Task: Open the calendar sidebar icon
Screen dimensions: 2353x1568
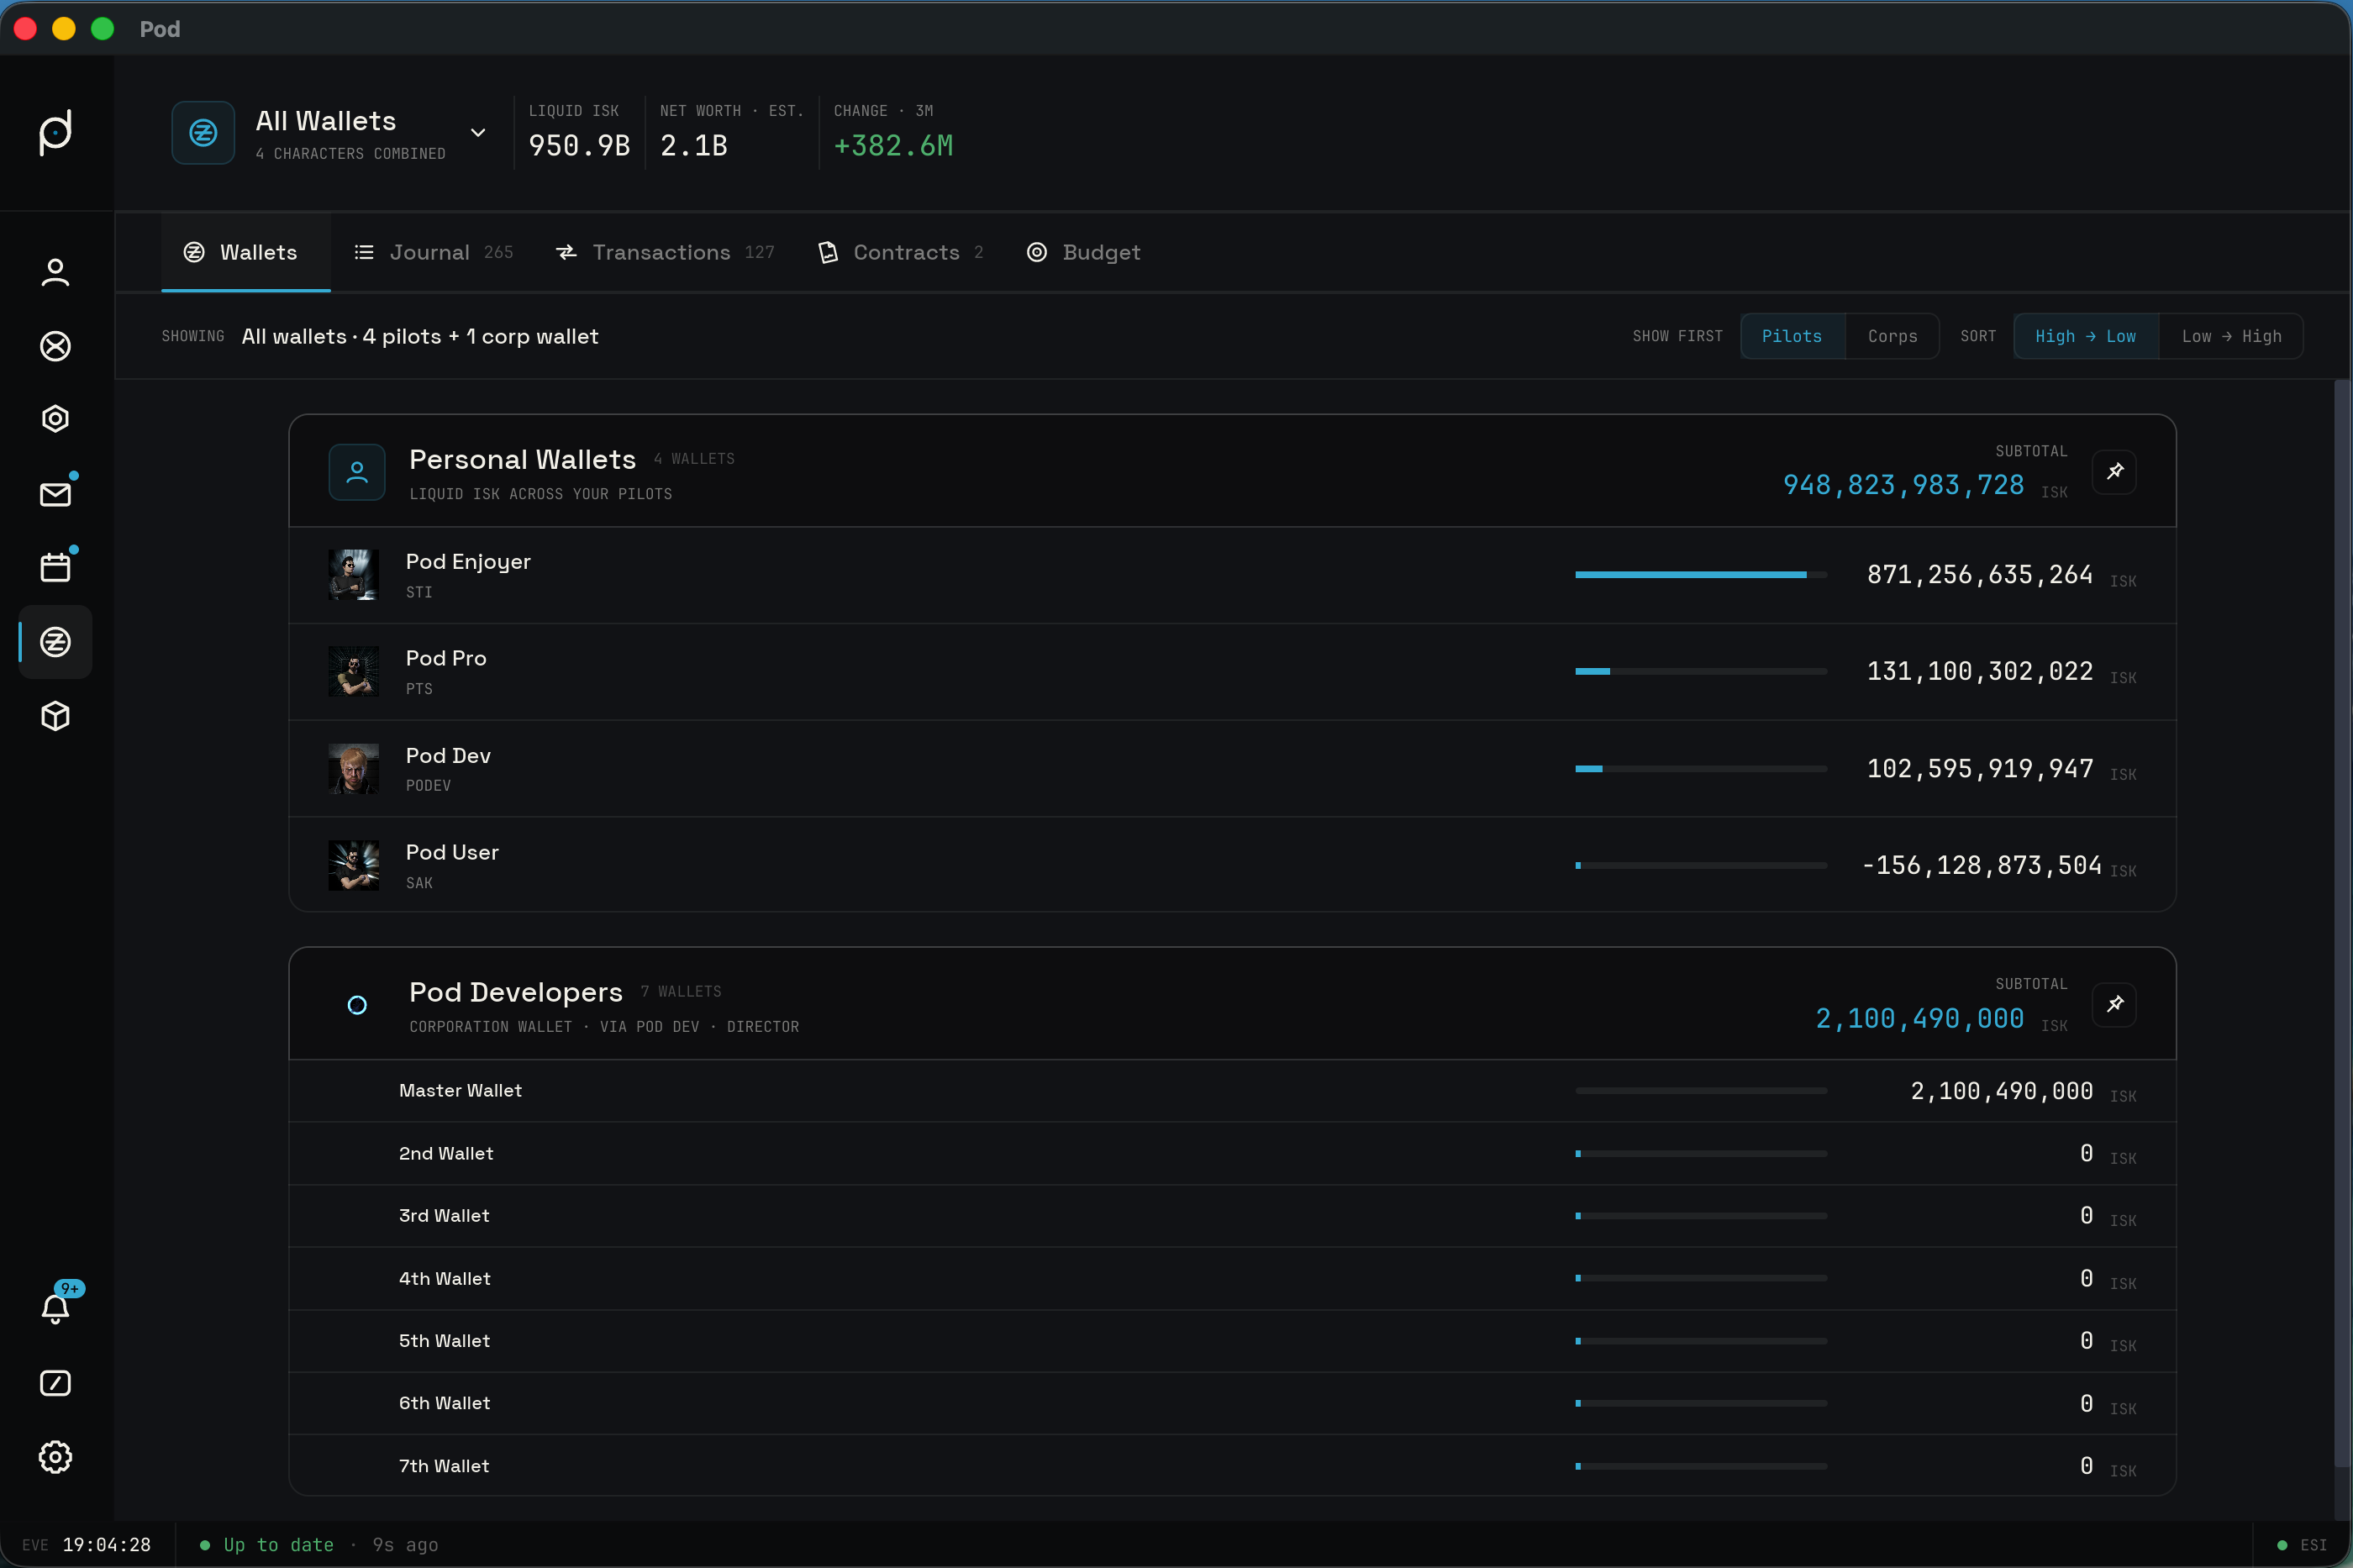Action: [x=55, y=568]
